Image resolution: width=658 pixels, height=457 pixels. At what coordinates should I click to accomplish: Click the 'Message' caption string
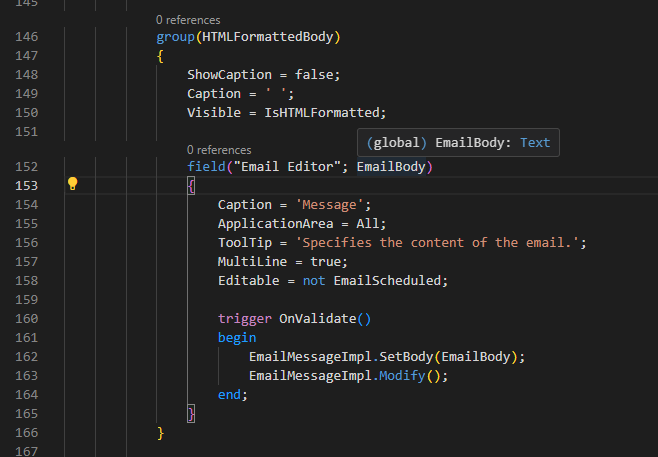point(329,205)
